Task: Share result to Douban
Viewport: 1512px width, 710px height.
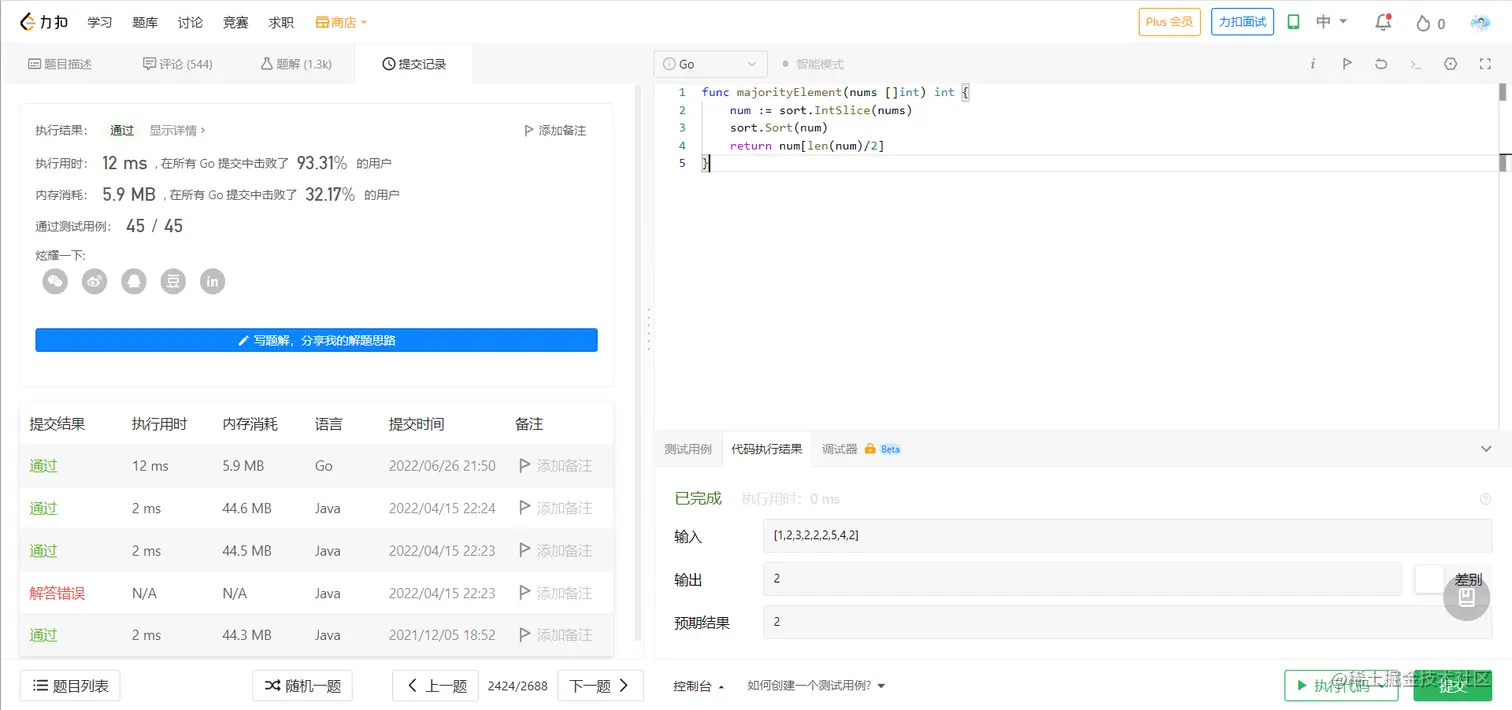Action: (x=174, y=282)
